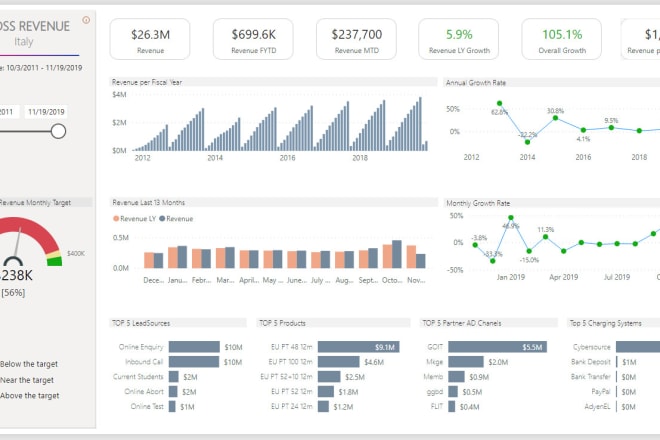Click the 11.3% monthly growth data point
Viewport: 660px width, 440px height.
[546, 237]
